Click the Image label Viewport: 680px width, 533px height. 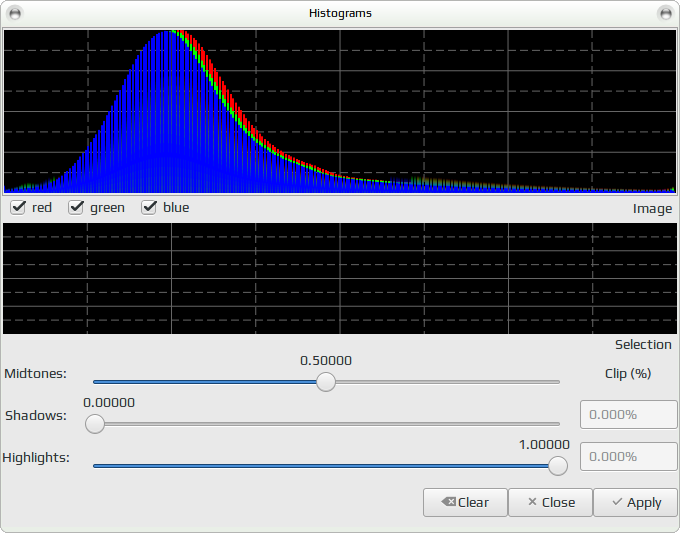click(x=652, y=209)
